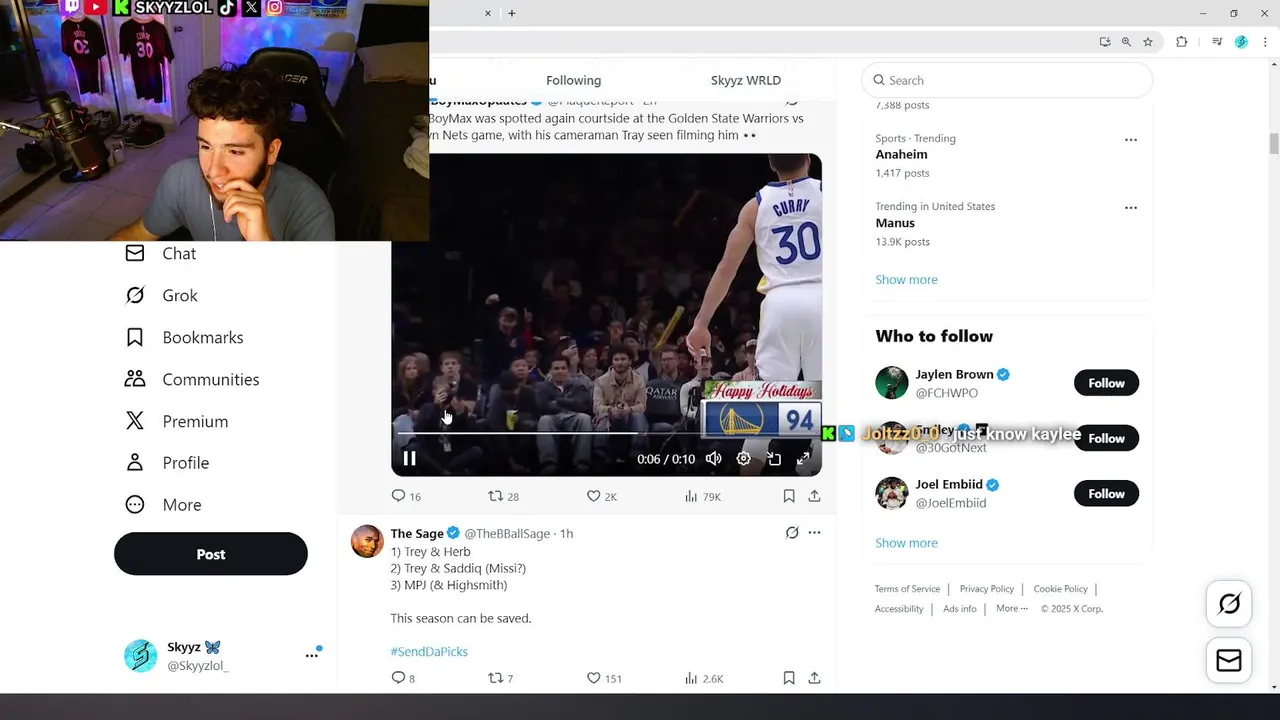Viewport: 1280px width, 720px height.
Task: Open browser zoom magnifier icon
Action: 1126,42
